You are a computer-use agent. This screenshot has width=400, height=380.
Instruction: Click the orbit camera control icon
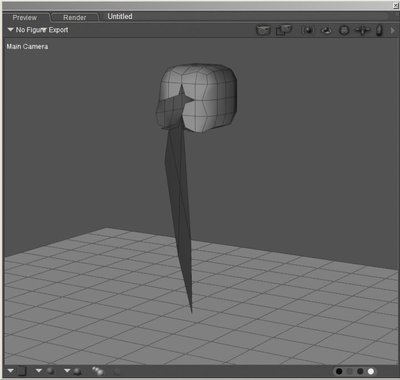[326, 30]
